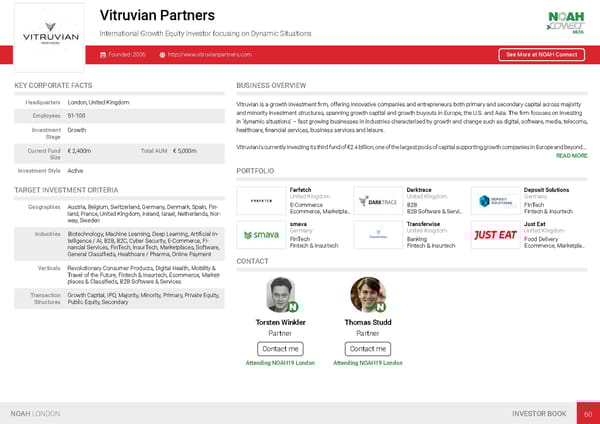
Task: Expand the overview with READ MORE
Action: click(x=571, y=156)
